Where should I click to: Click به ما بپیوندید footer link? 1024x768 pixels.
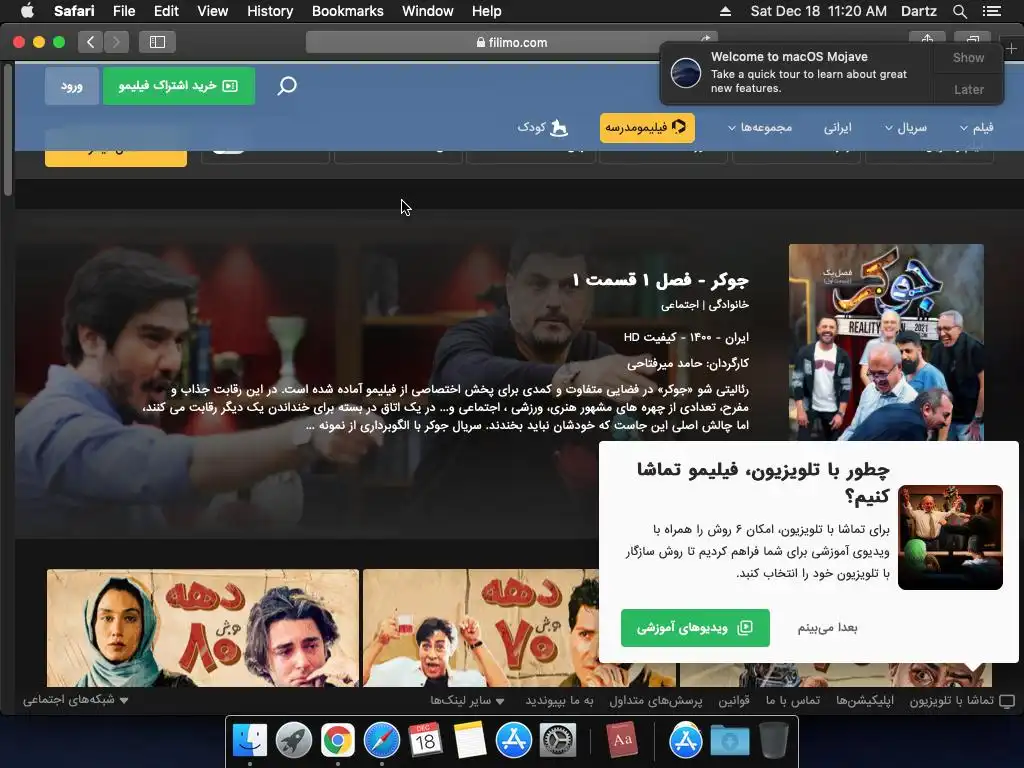[560, 701]
